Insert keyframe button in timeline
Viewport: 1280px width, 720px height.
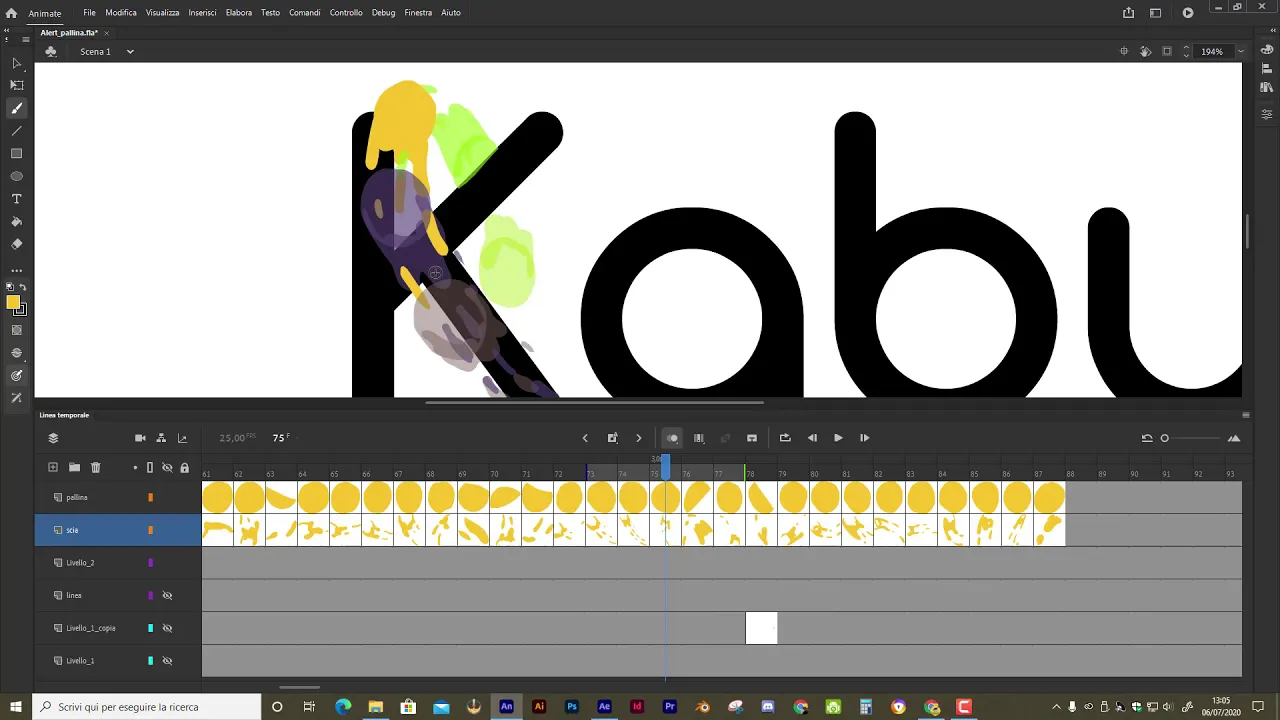tap(612, 438)
